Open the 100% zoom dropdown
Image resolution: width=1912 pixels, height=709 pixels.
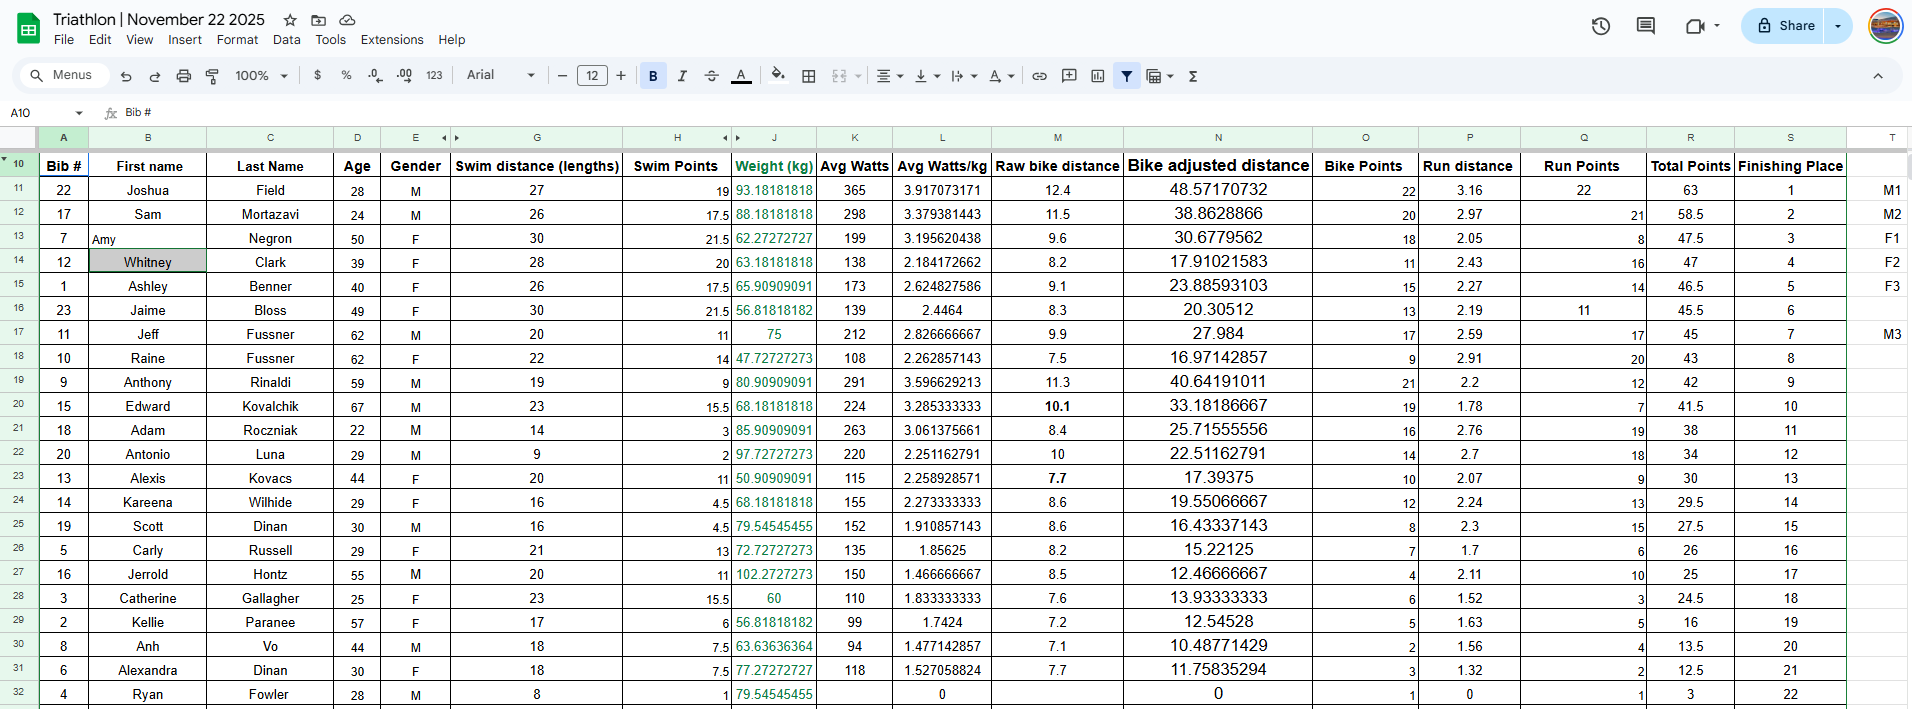(x=261, y=76)
